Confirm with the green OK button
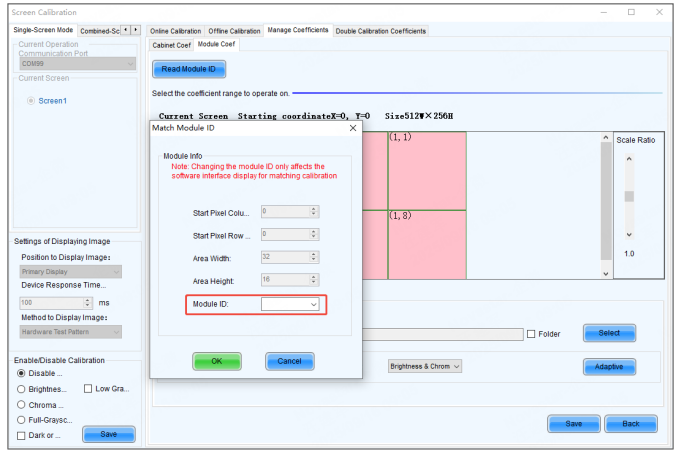The width and height of the screenshot is (678, 455). [217, 361]
